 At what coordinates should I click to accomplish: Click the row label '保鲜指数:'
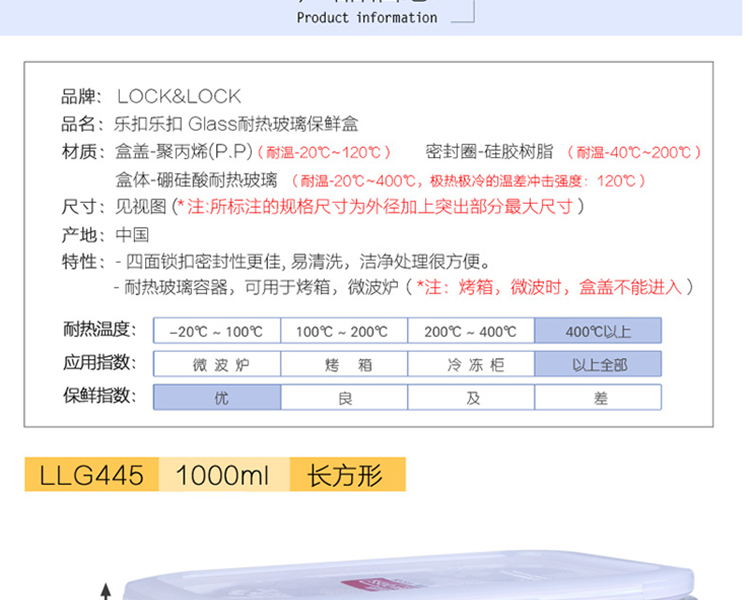[99, 395]
